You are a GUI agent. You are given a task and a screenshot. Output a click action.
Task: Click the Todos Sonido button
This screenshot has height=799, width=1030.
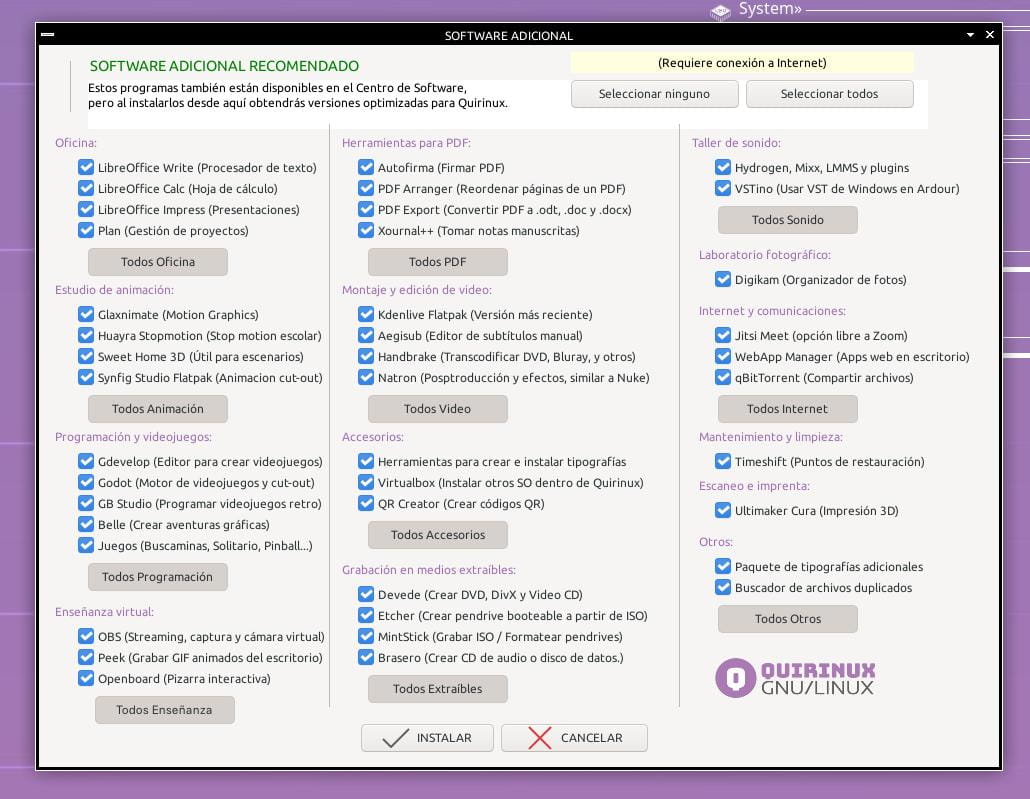pos(788,219)
